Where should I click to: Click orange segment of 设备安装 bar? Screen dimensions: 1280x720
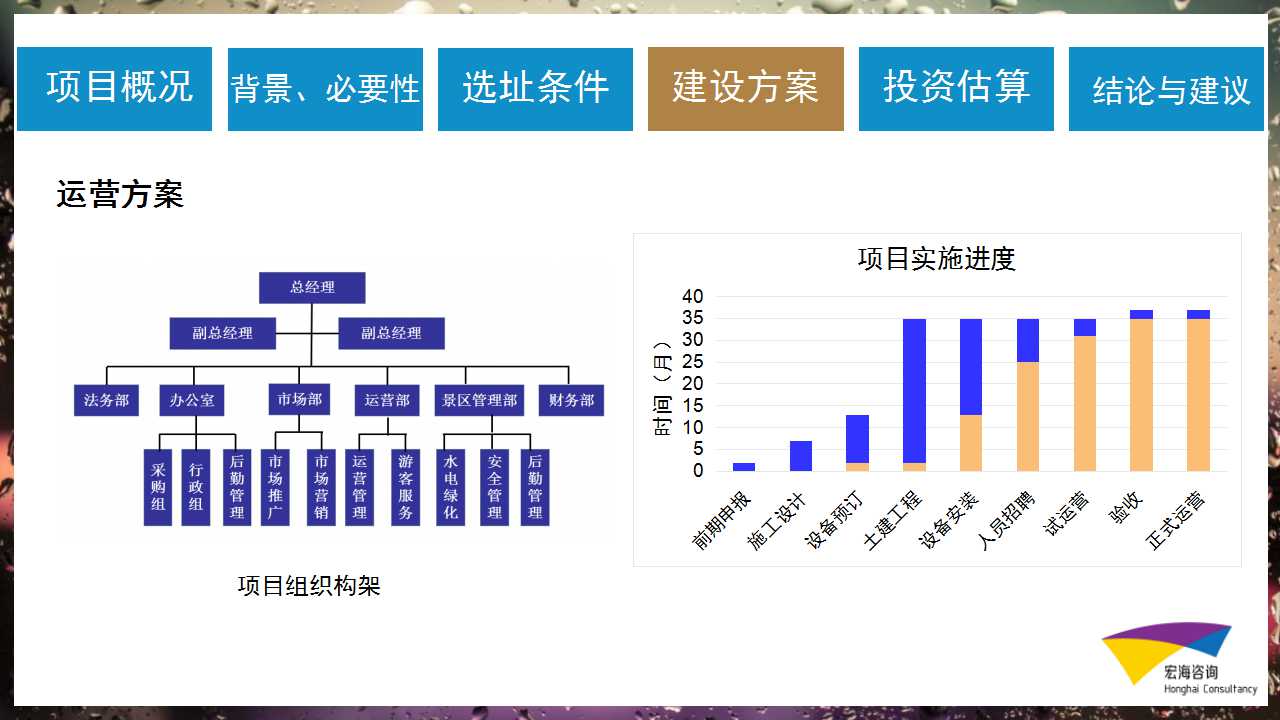pos(971,443)
